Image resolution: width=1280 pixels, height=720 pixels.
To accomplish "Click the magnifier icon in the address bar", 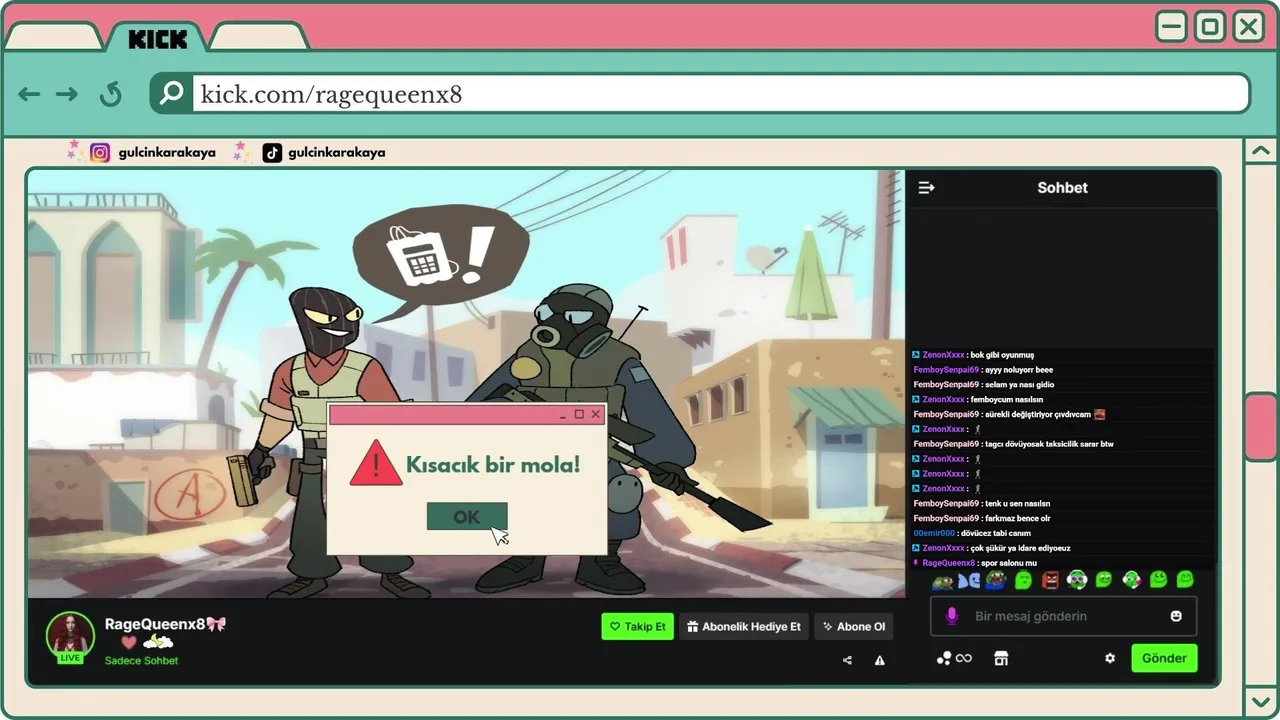I will click(x=172, y=94).
